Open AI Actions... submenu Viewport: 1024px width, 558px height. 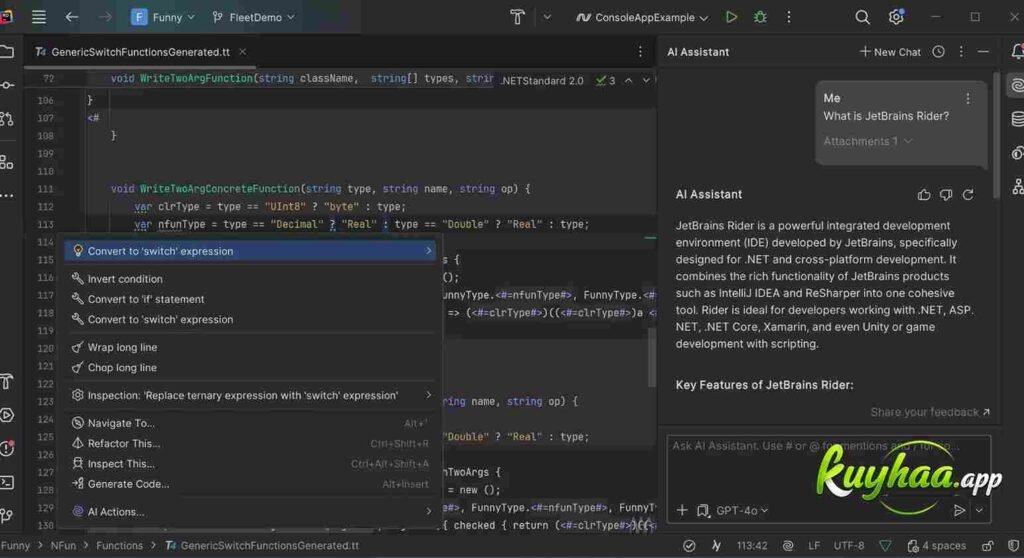tap(250, 512)
